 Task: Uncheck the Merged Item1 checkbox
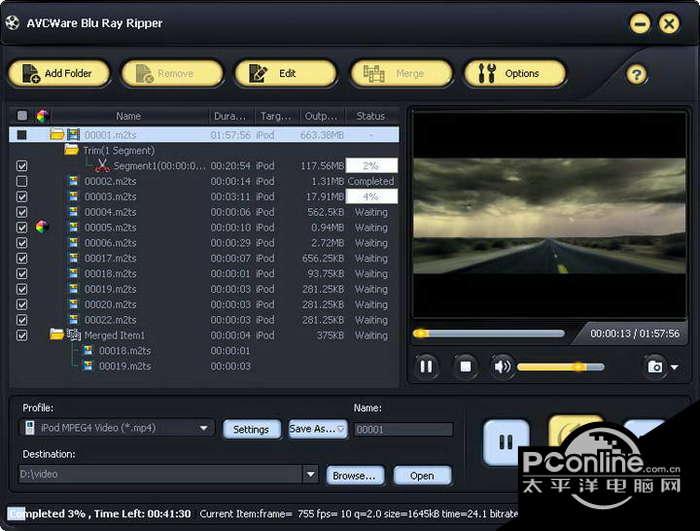(x=21, y=335)
